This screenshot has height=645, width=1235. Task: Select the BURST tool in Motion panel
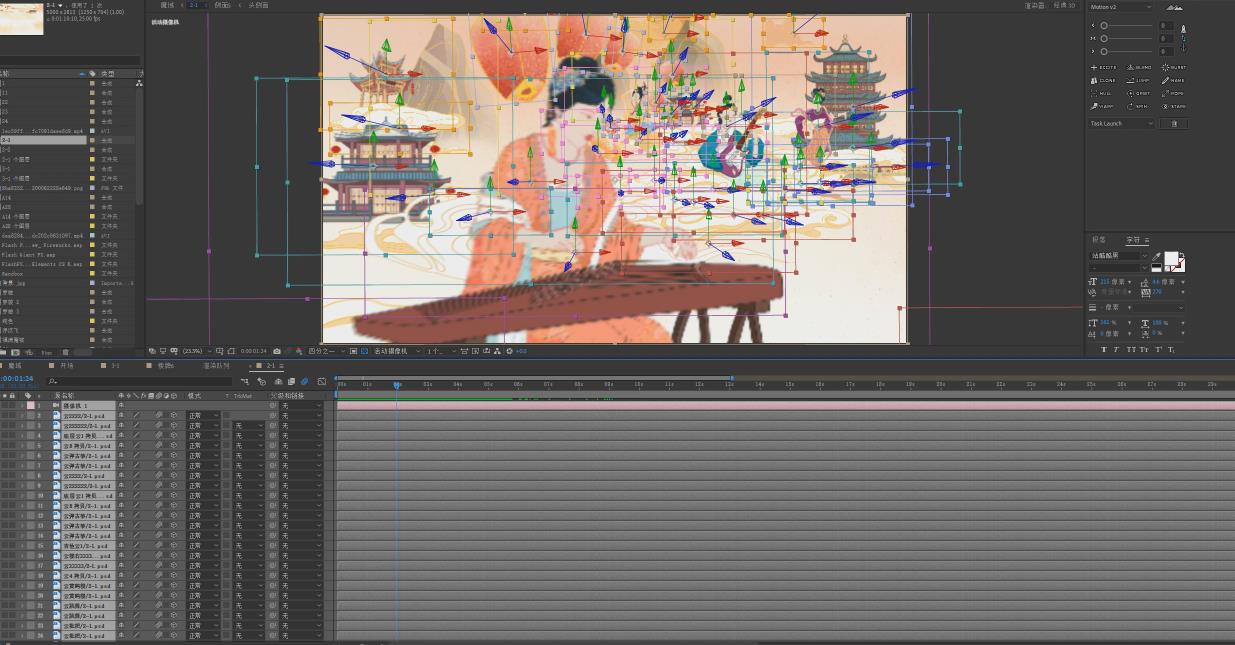1173,67
